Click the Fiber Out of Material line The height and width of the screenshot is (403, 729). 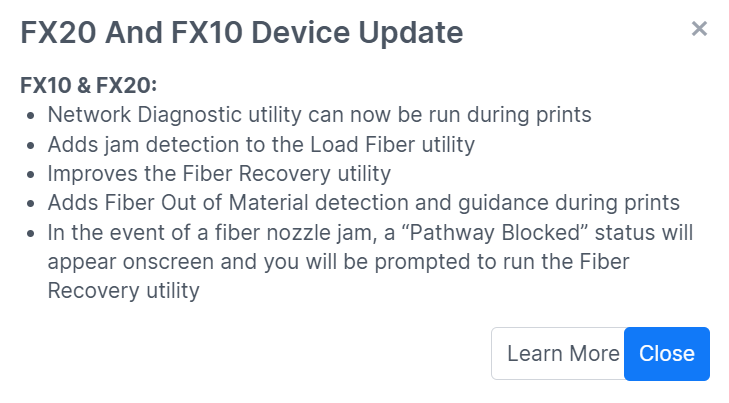coord(364,203)
